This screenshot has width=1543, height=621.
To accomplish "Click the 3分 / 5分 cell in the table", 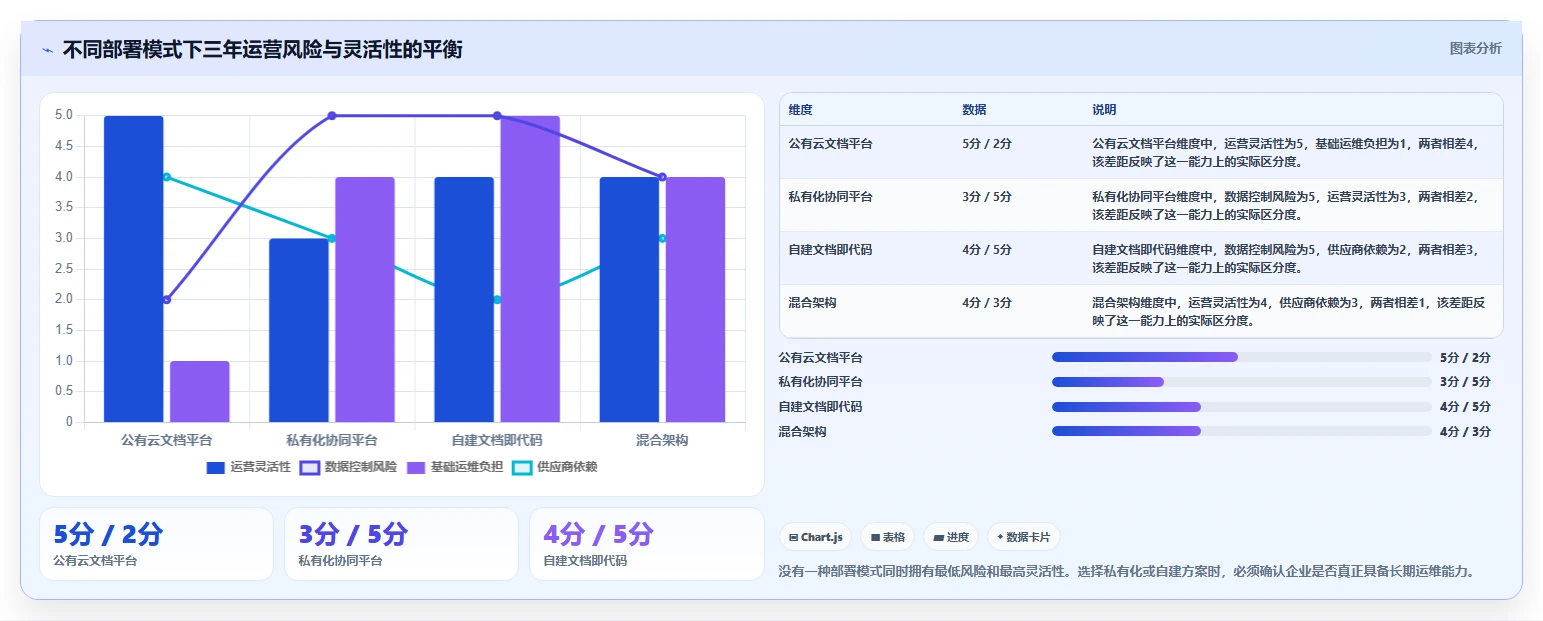I will tap(987, 197).
